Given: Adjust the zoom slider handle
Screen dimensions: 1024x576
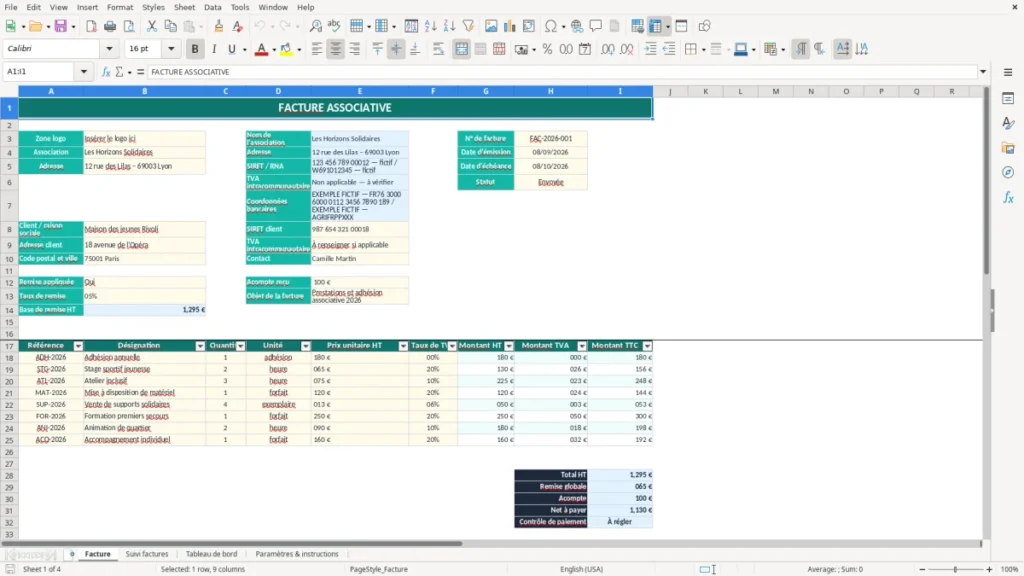Looking at the screenshot, I should [955, 569].
